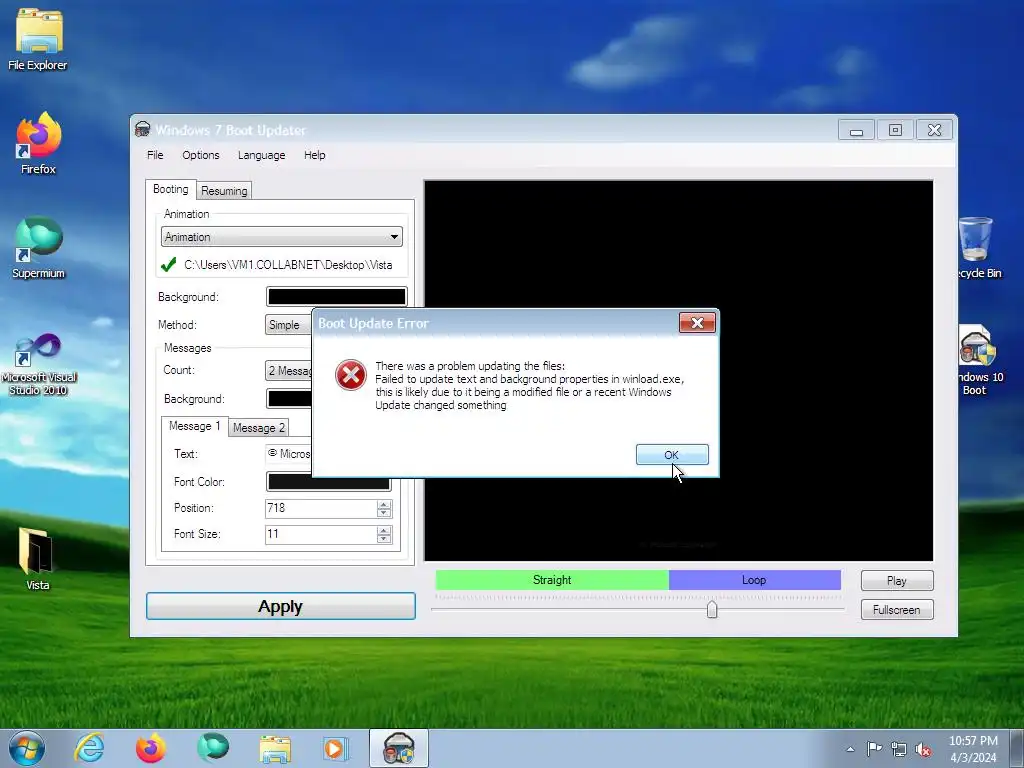This screenshot has width=1024, height=768.
Task: Switch to the Resuming tab
Action: [224, 191]
